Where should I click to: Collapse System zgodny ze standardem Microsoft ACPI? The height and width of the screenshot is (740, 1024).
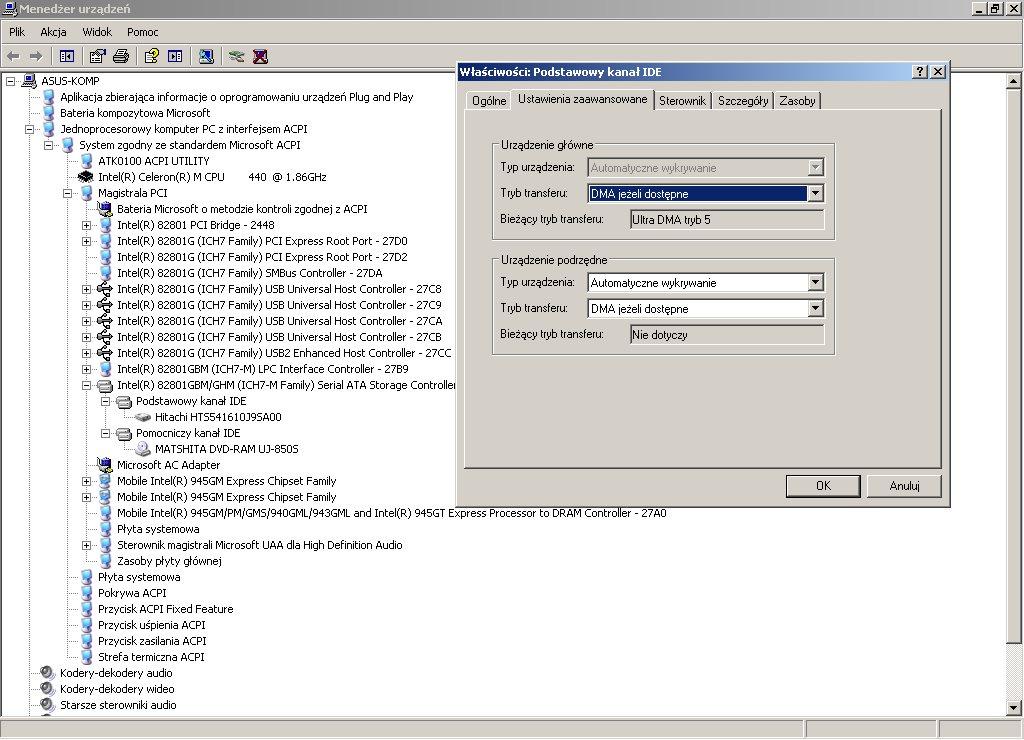48,145
